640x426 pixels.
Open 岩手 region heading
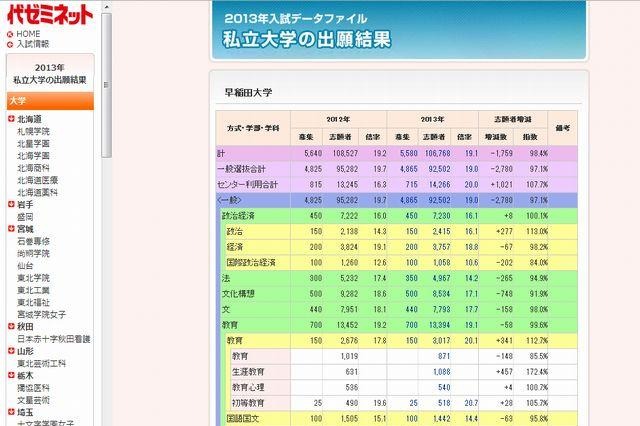click(25, 204)
